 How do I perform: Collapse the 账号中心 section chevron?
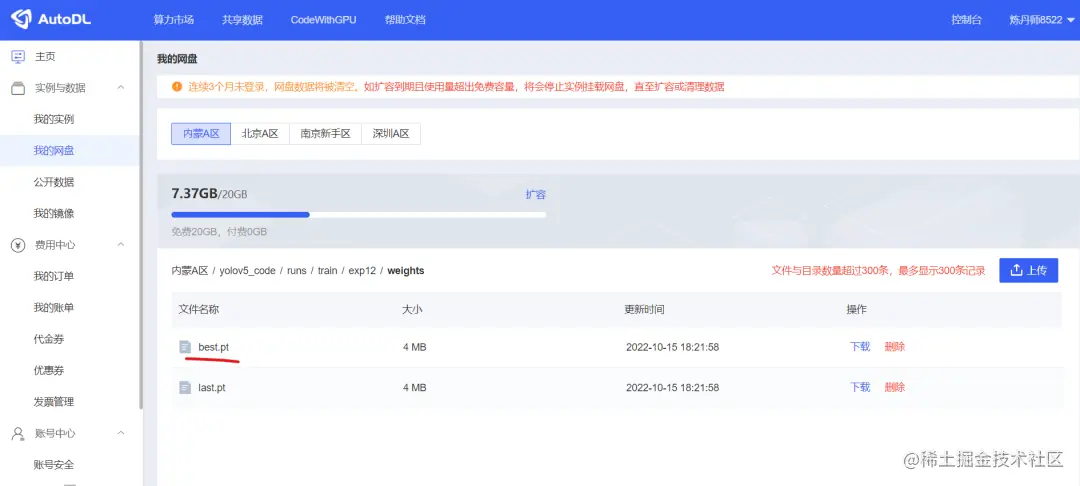(121, 433)
